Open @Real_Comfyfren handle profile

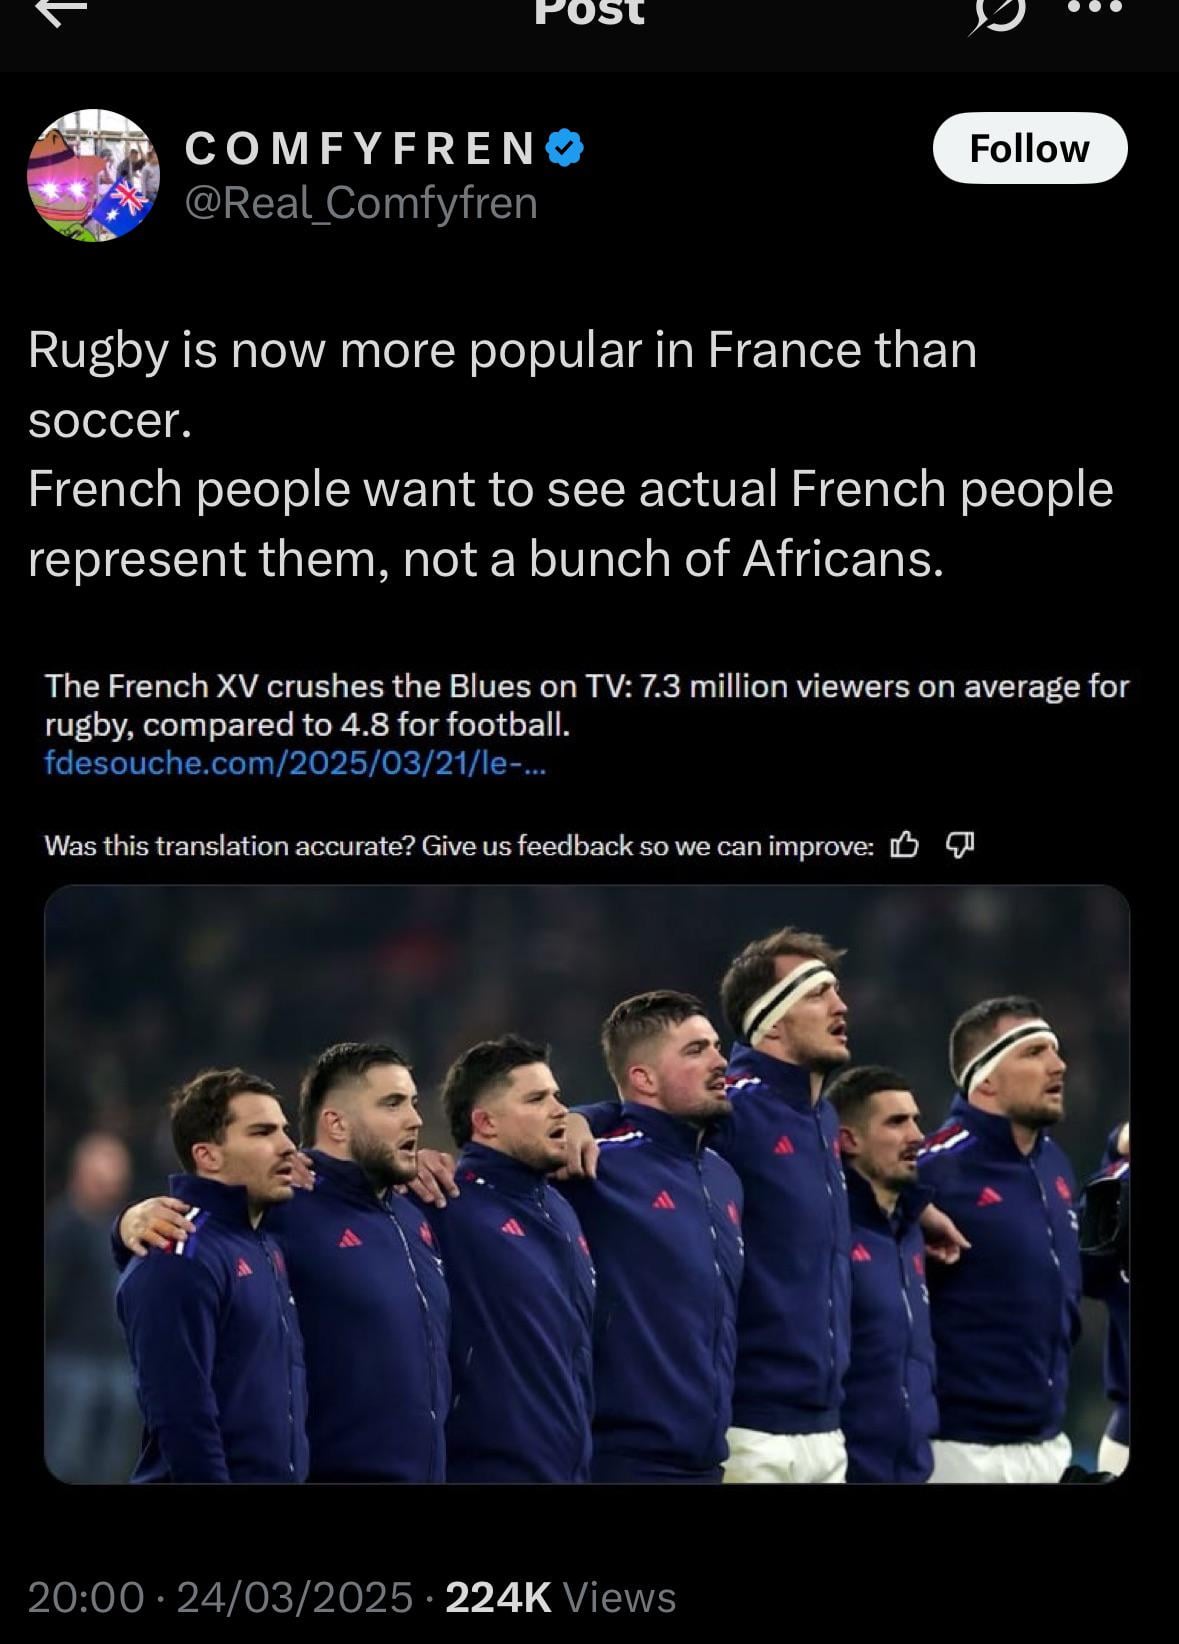point(361,203)
